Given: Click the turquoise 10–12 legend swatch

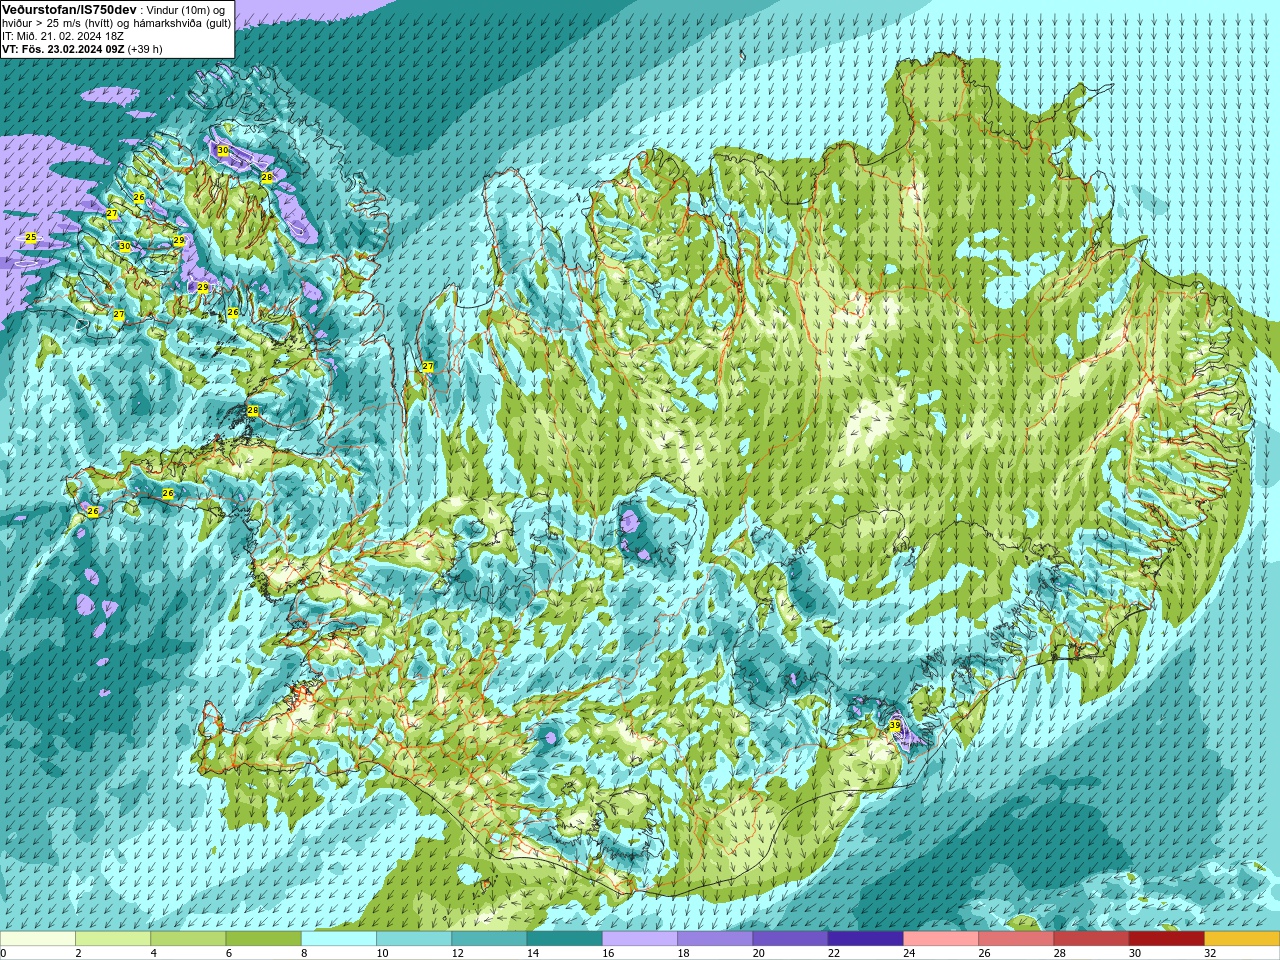Looking at the screenshot, I should 414,939.
